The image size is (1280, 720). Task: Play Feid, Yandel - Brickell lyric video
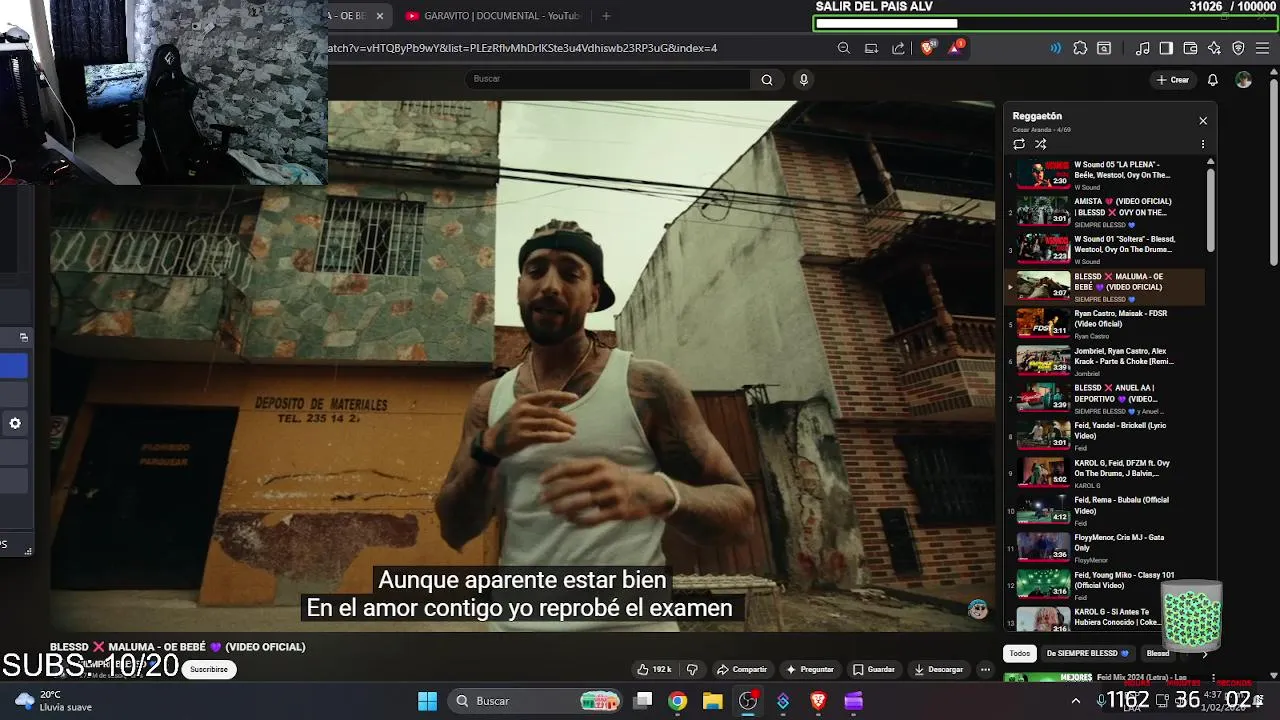1105,436
